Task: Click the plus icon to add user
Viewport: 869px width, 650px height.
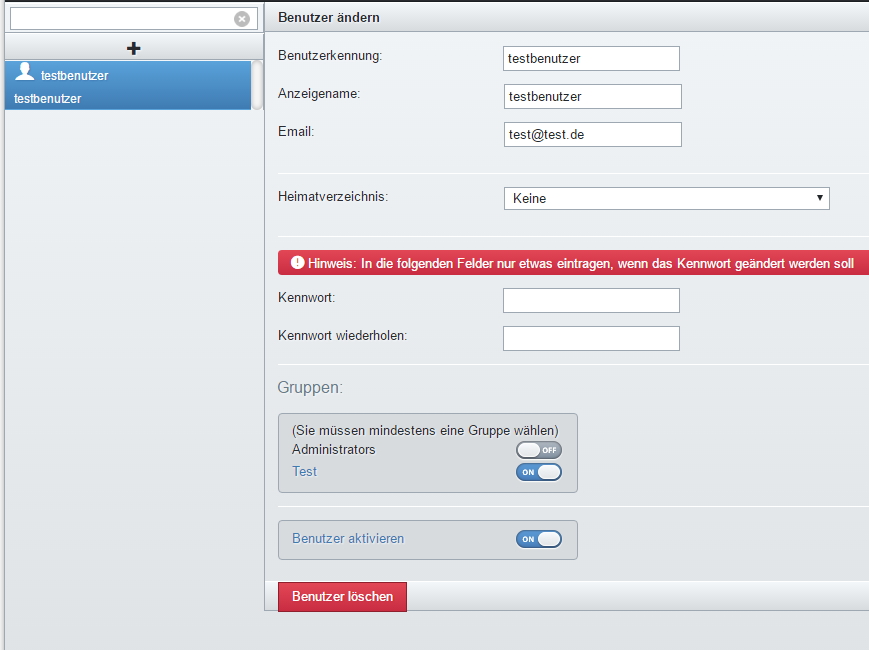Action: pos(133,48)
